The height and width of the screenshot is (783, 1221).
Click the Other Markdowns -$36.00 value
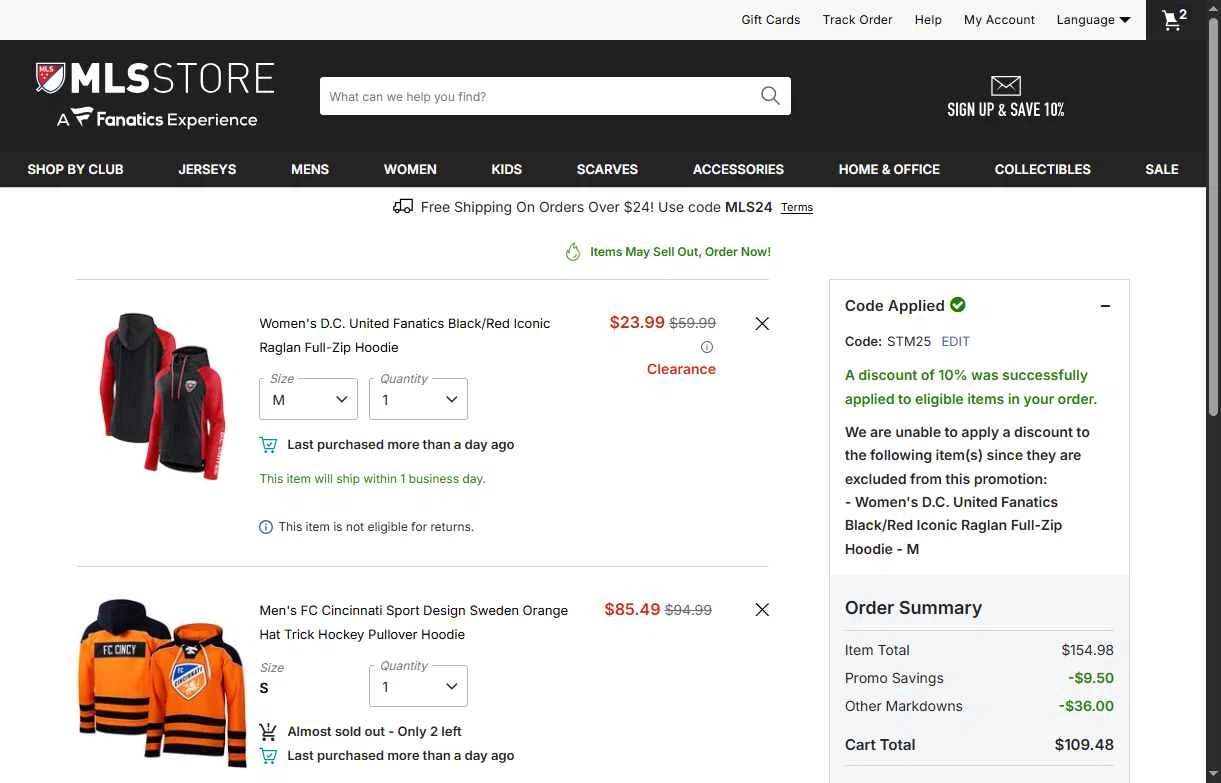[x=1086, y=706]
